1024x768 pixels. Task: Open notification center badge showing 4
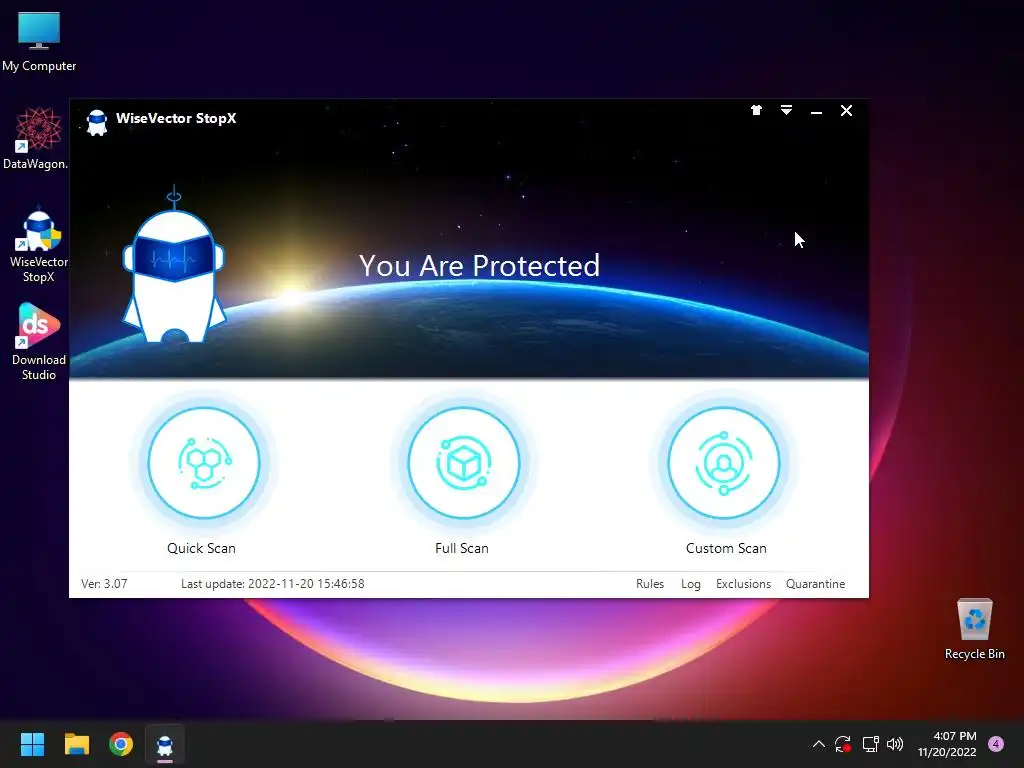[996, 744]
